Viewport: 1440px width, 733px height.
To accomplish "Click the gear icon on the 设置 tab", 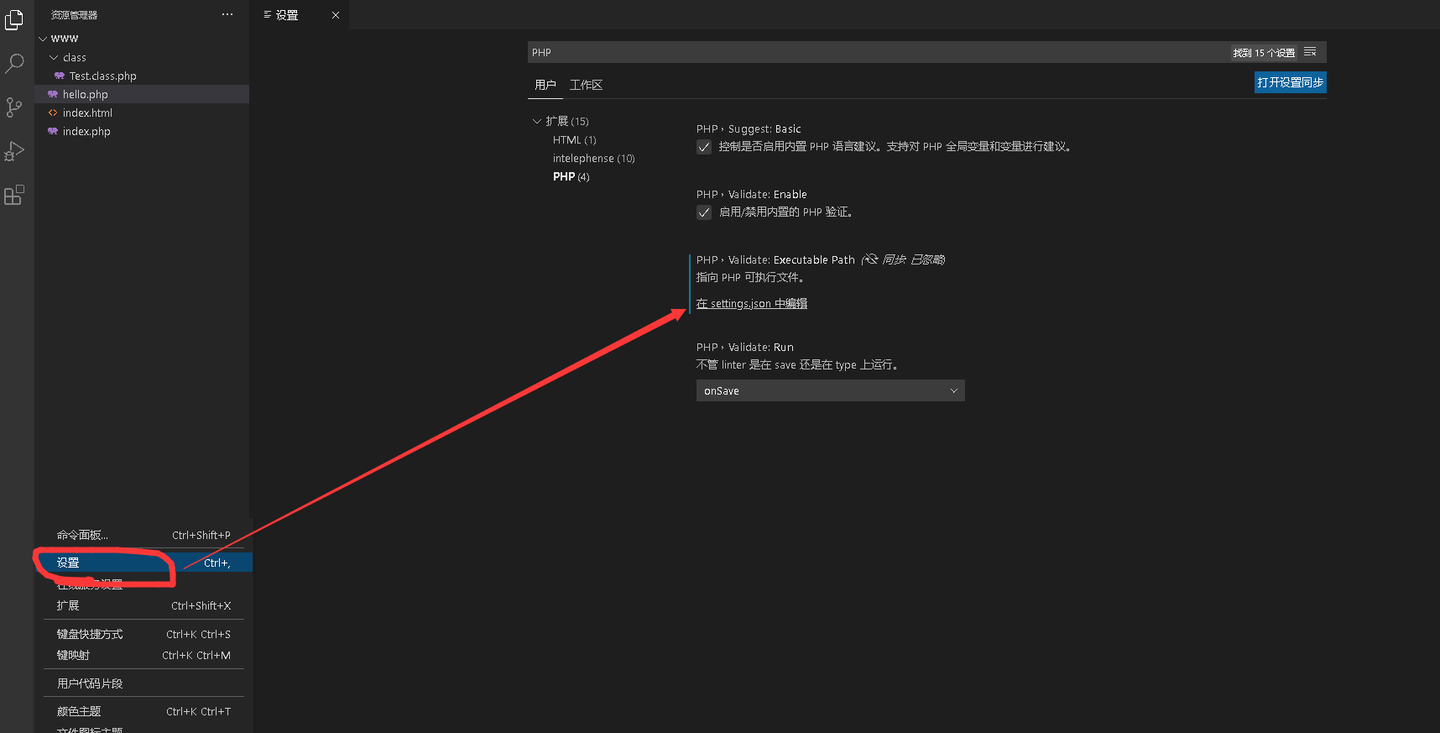I will 268,15.
